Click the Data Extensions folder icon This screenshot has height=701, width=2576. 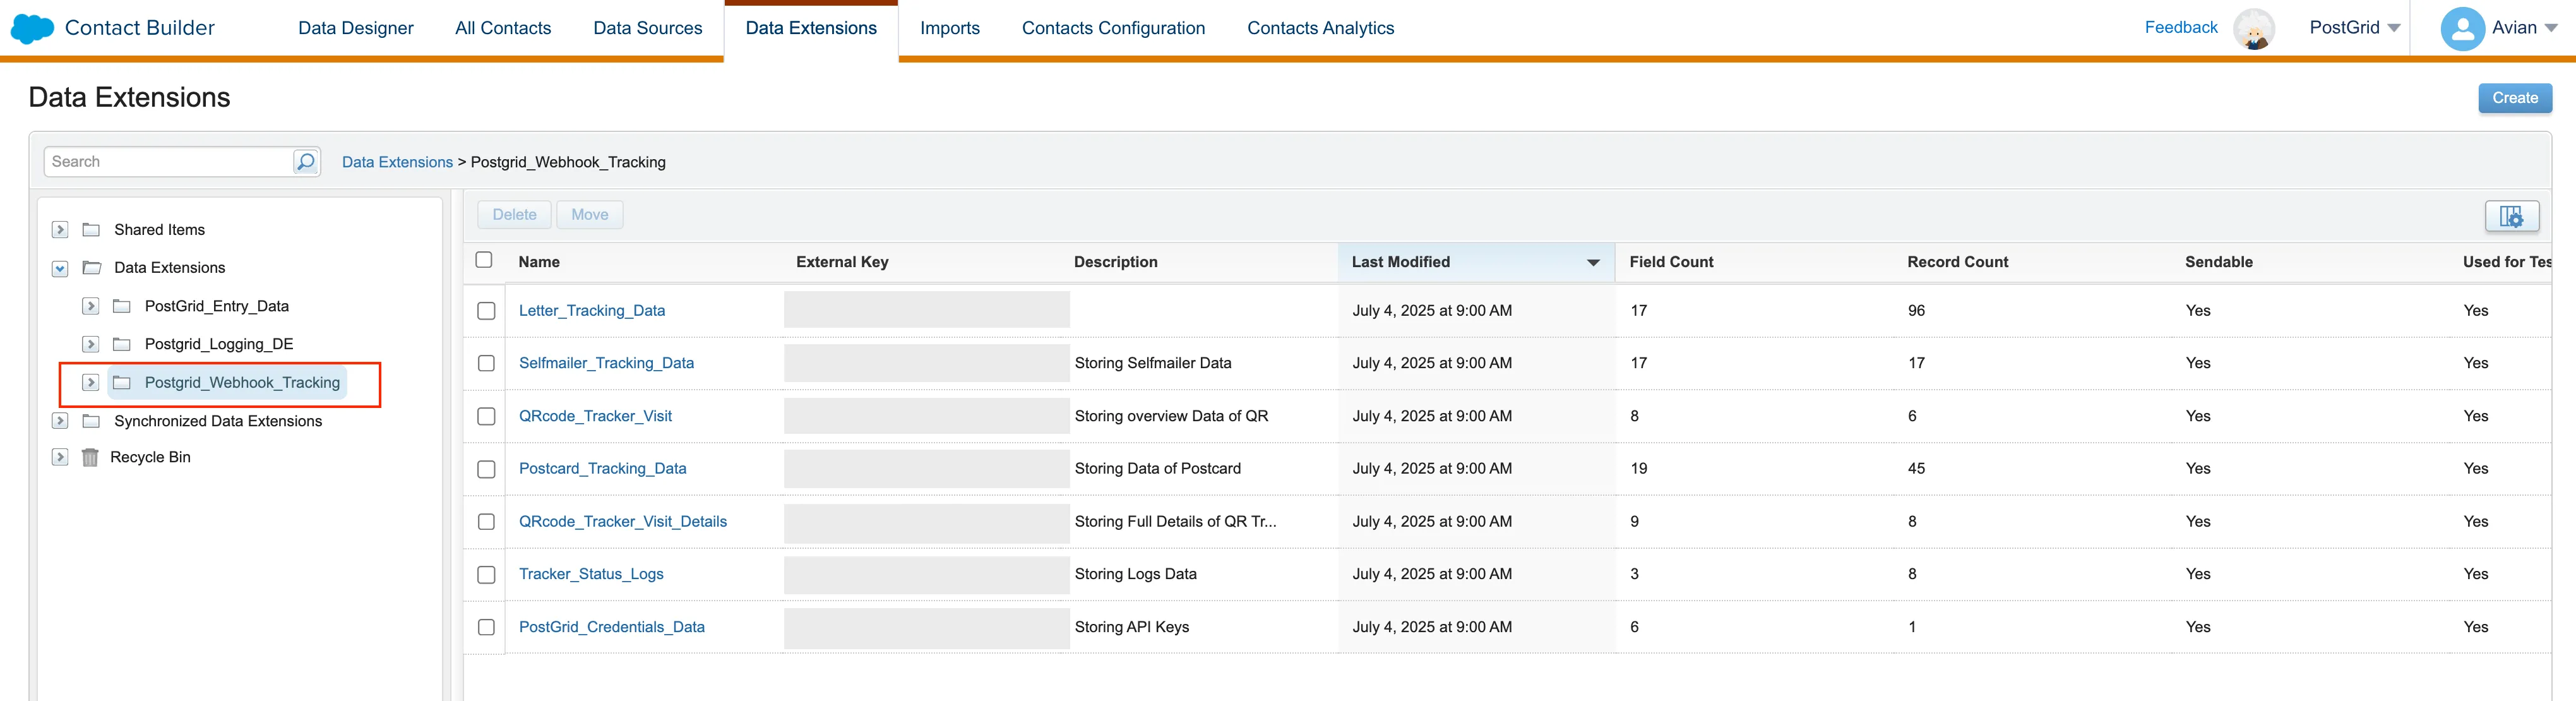click(91, 267)
